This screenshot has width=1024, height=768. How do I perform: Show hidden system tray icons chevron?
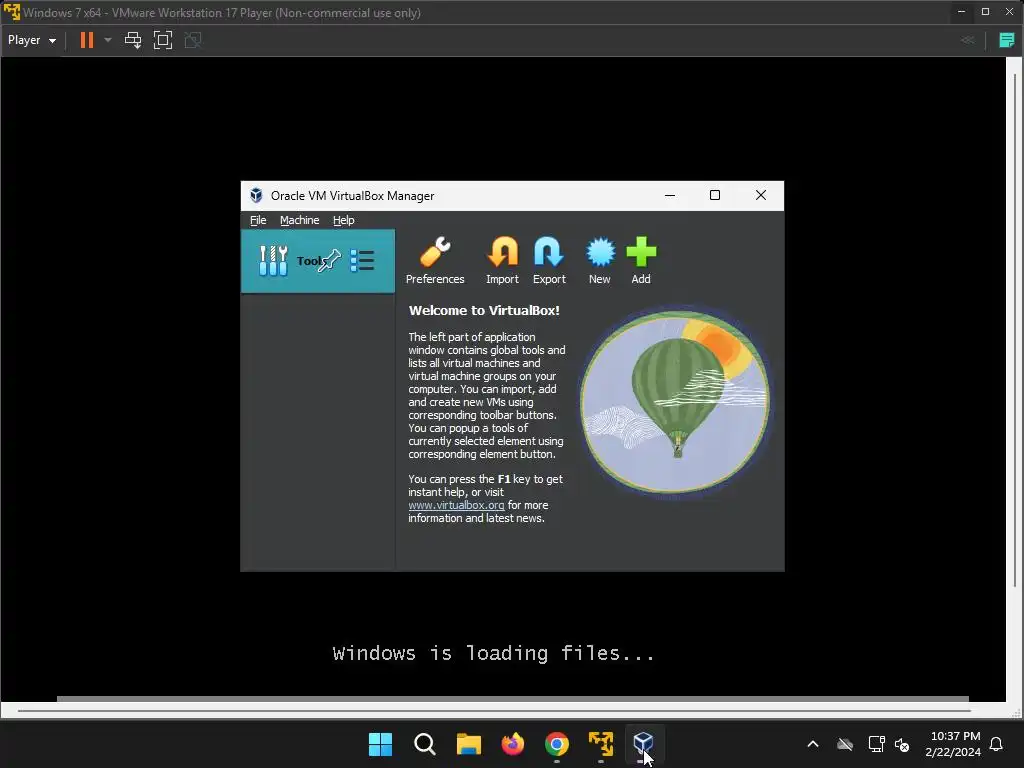(812, 744)
